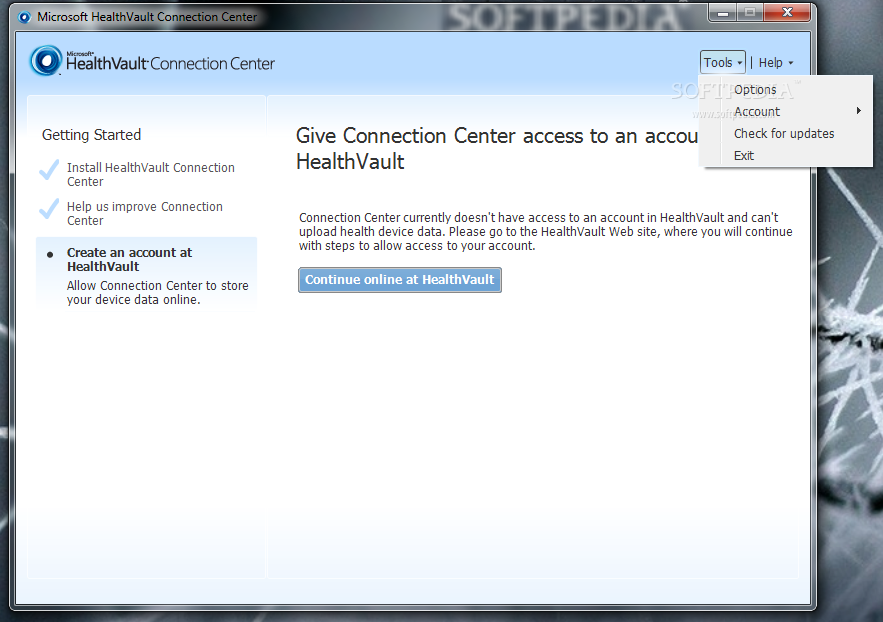Screen dimensions: 883x622
Task: Expand the Account submenu arrow
Action: tap(858, 111)
